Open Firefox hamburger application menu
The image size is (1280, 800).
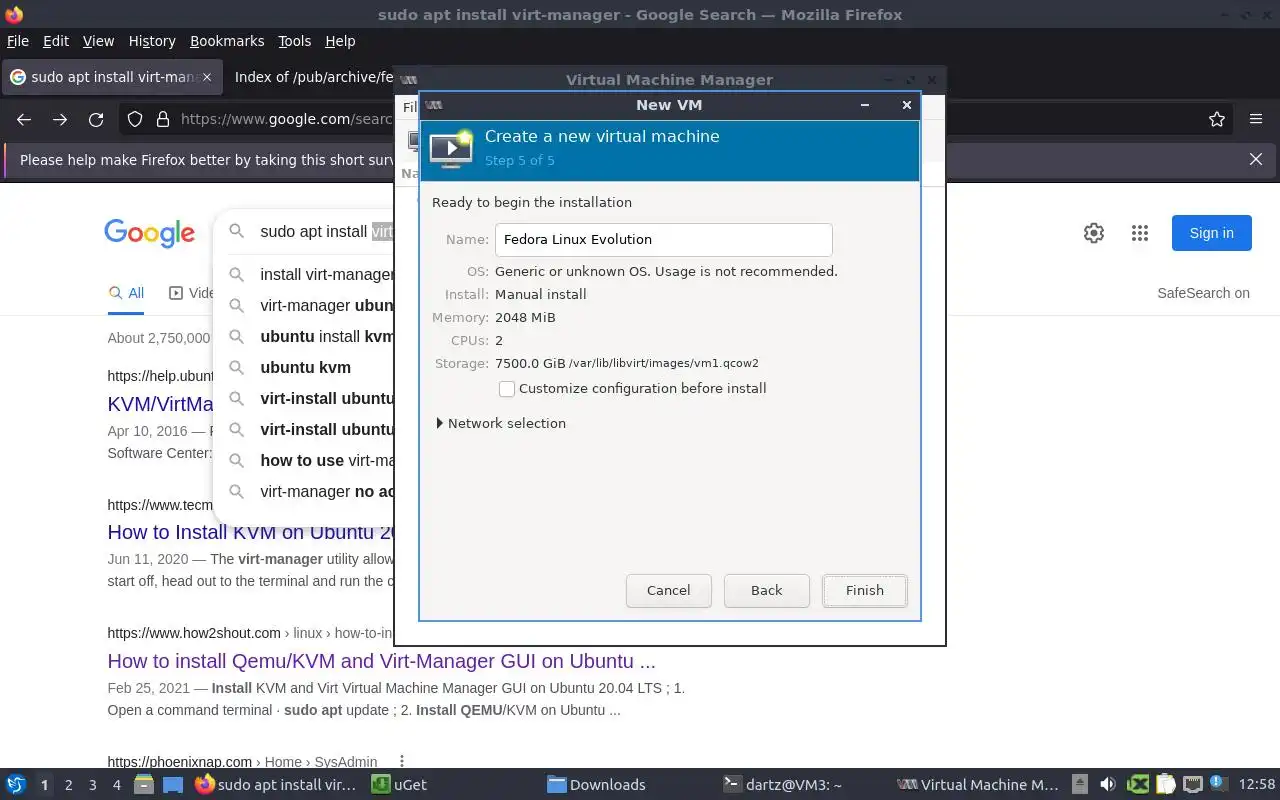(1256, 119)
